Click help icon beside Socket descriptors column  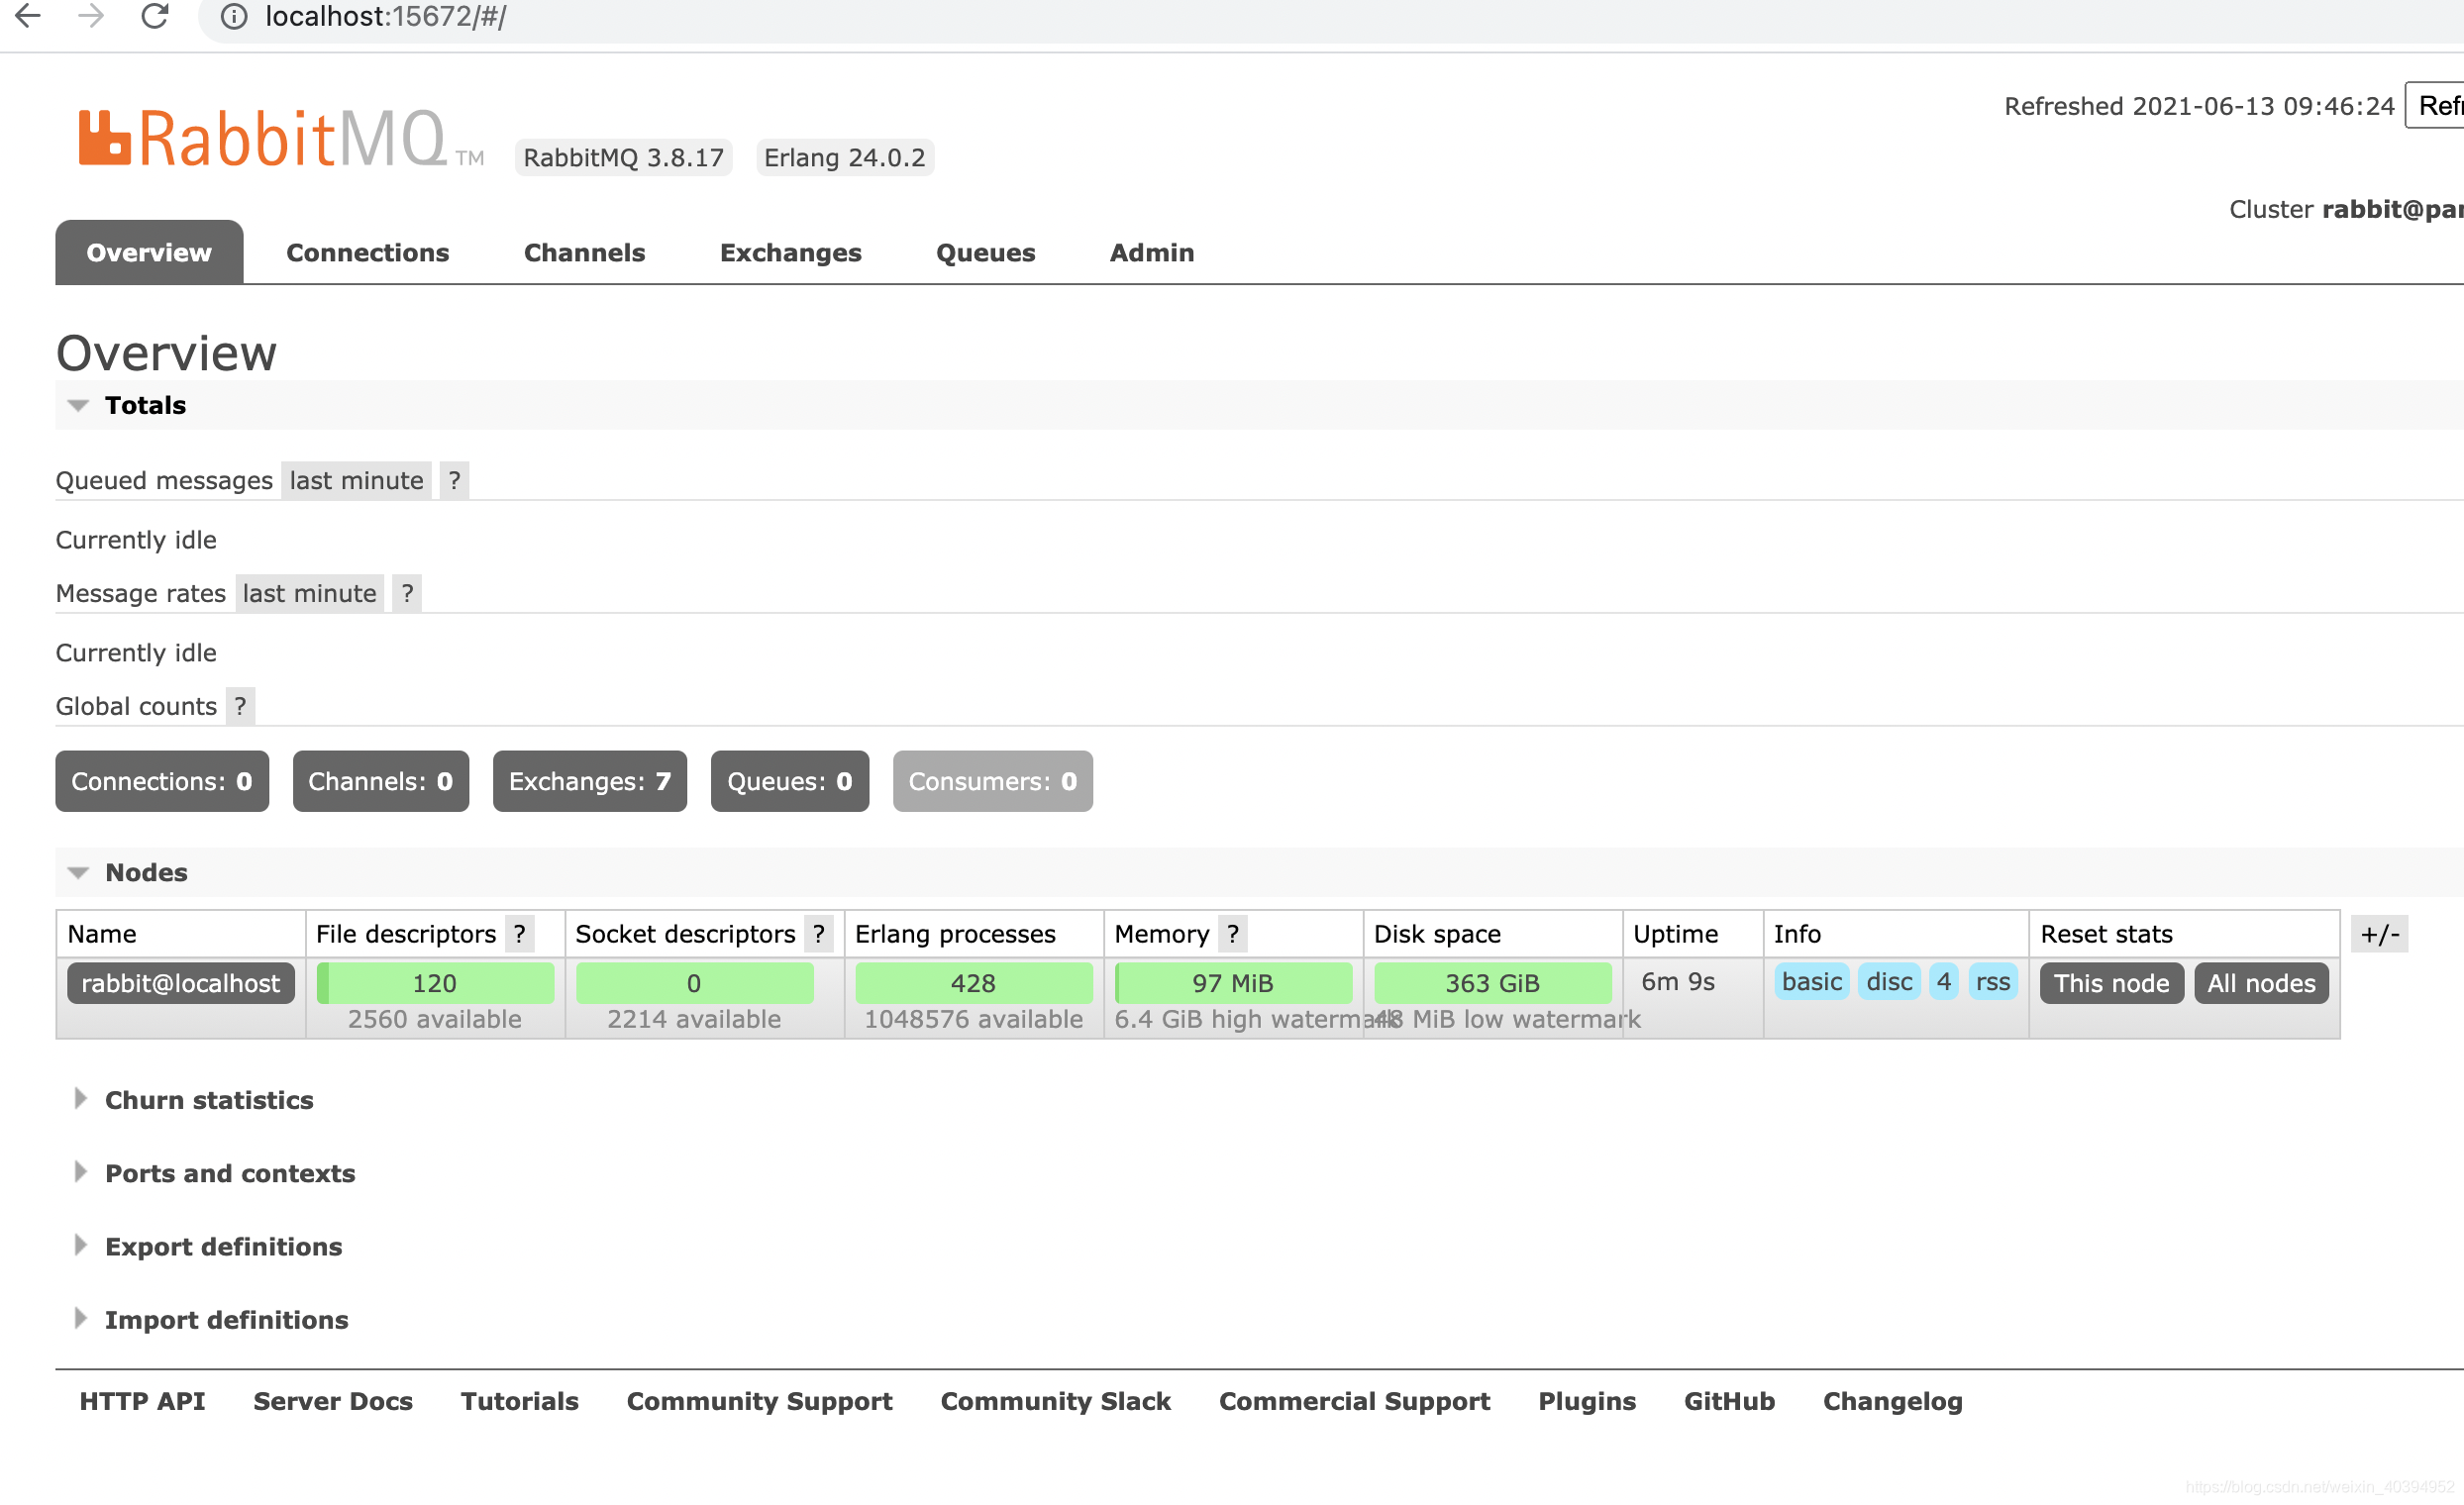(818, 935)
